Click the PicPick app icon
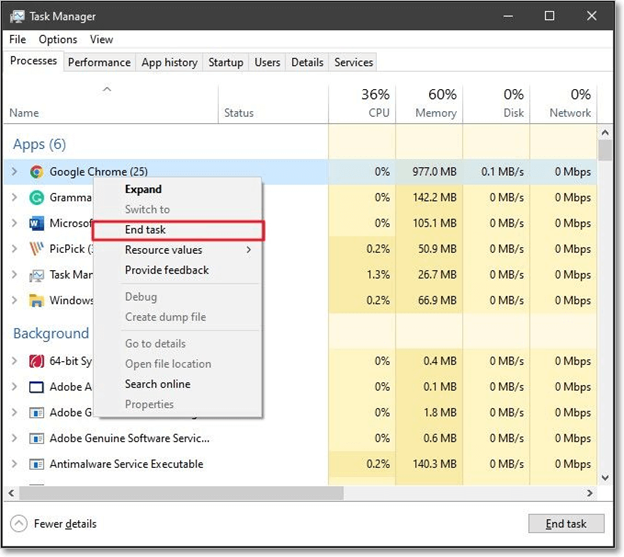 [x=37, y=249]
